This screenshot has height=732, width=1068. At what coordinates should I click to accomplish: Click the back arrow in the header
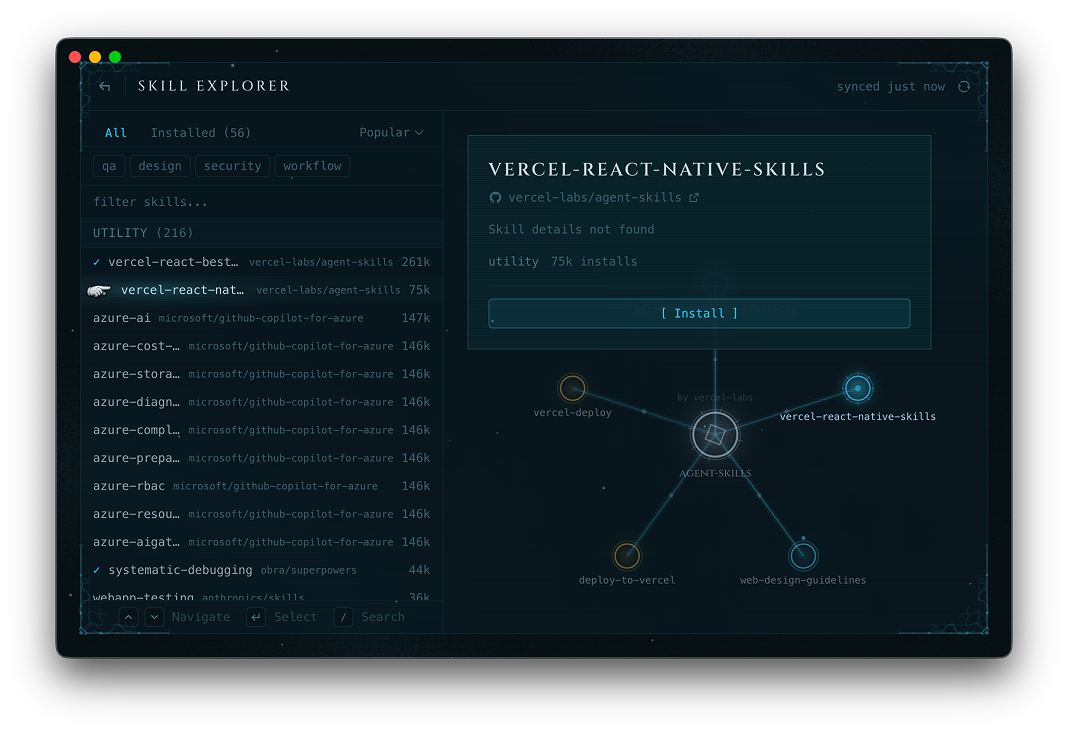(x=105, y=86)
